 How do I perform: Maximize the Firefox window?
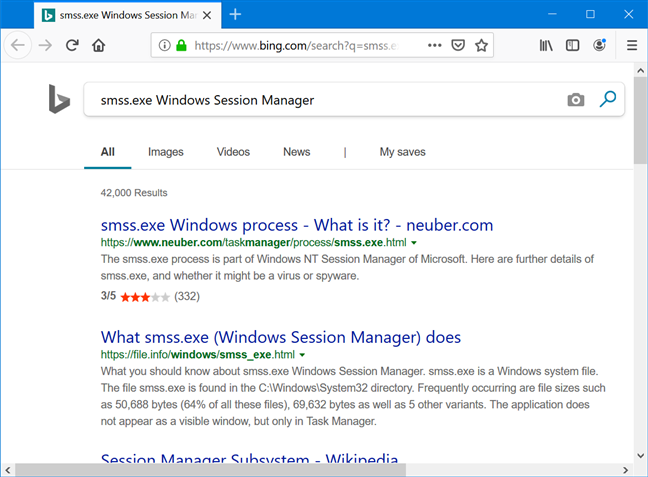pyautogui.click(x=590, y=14)
